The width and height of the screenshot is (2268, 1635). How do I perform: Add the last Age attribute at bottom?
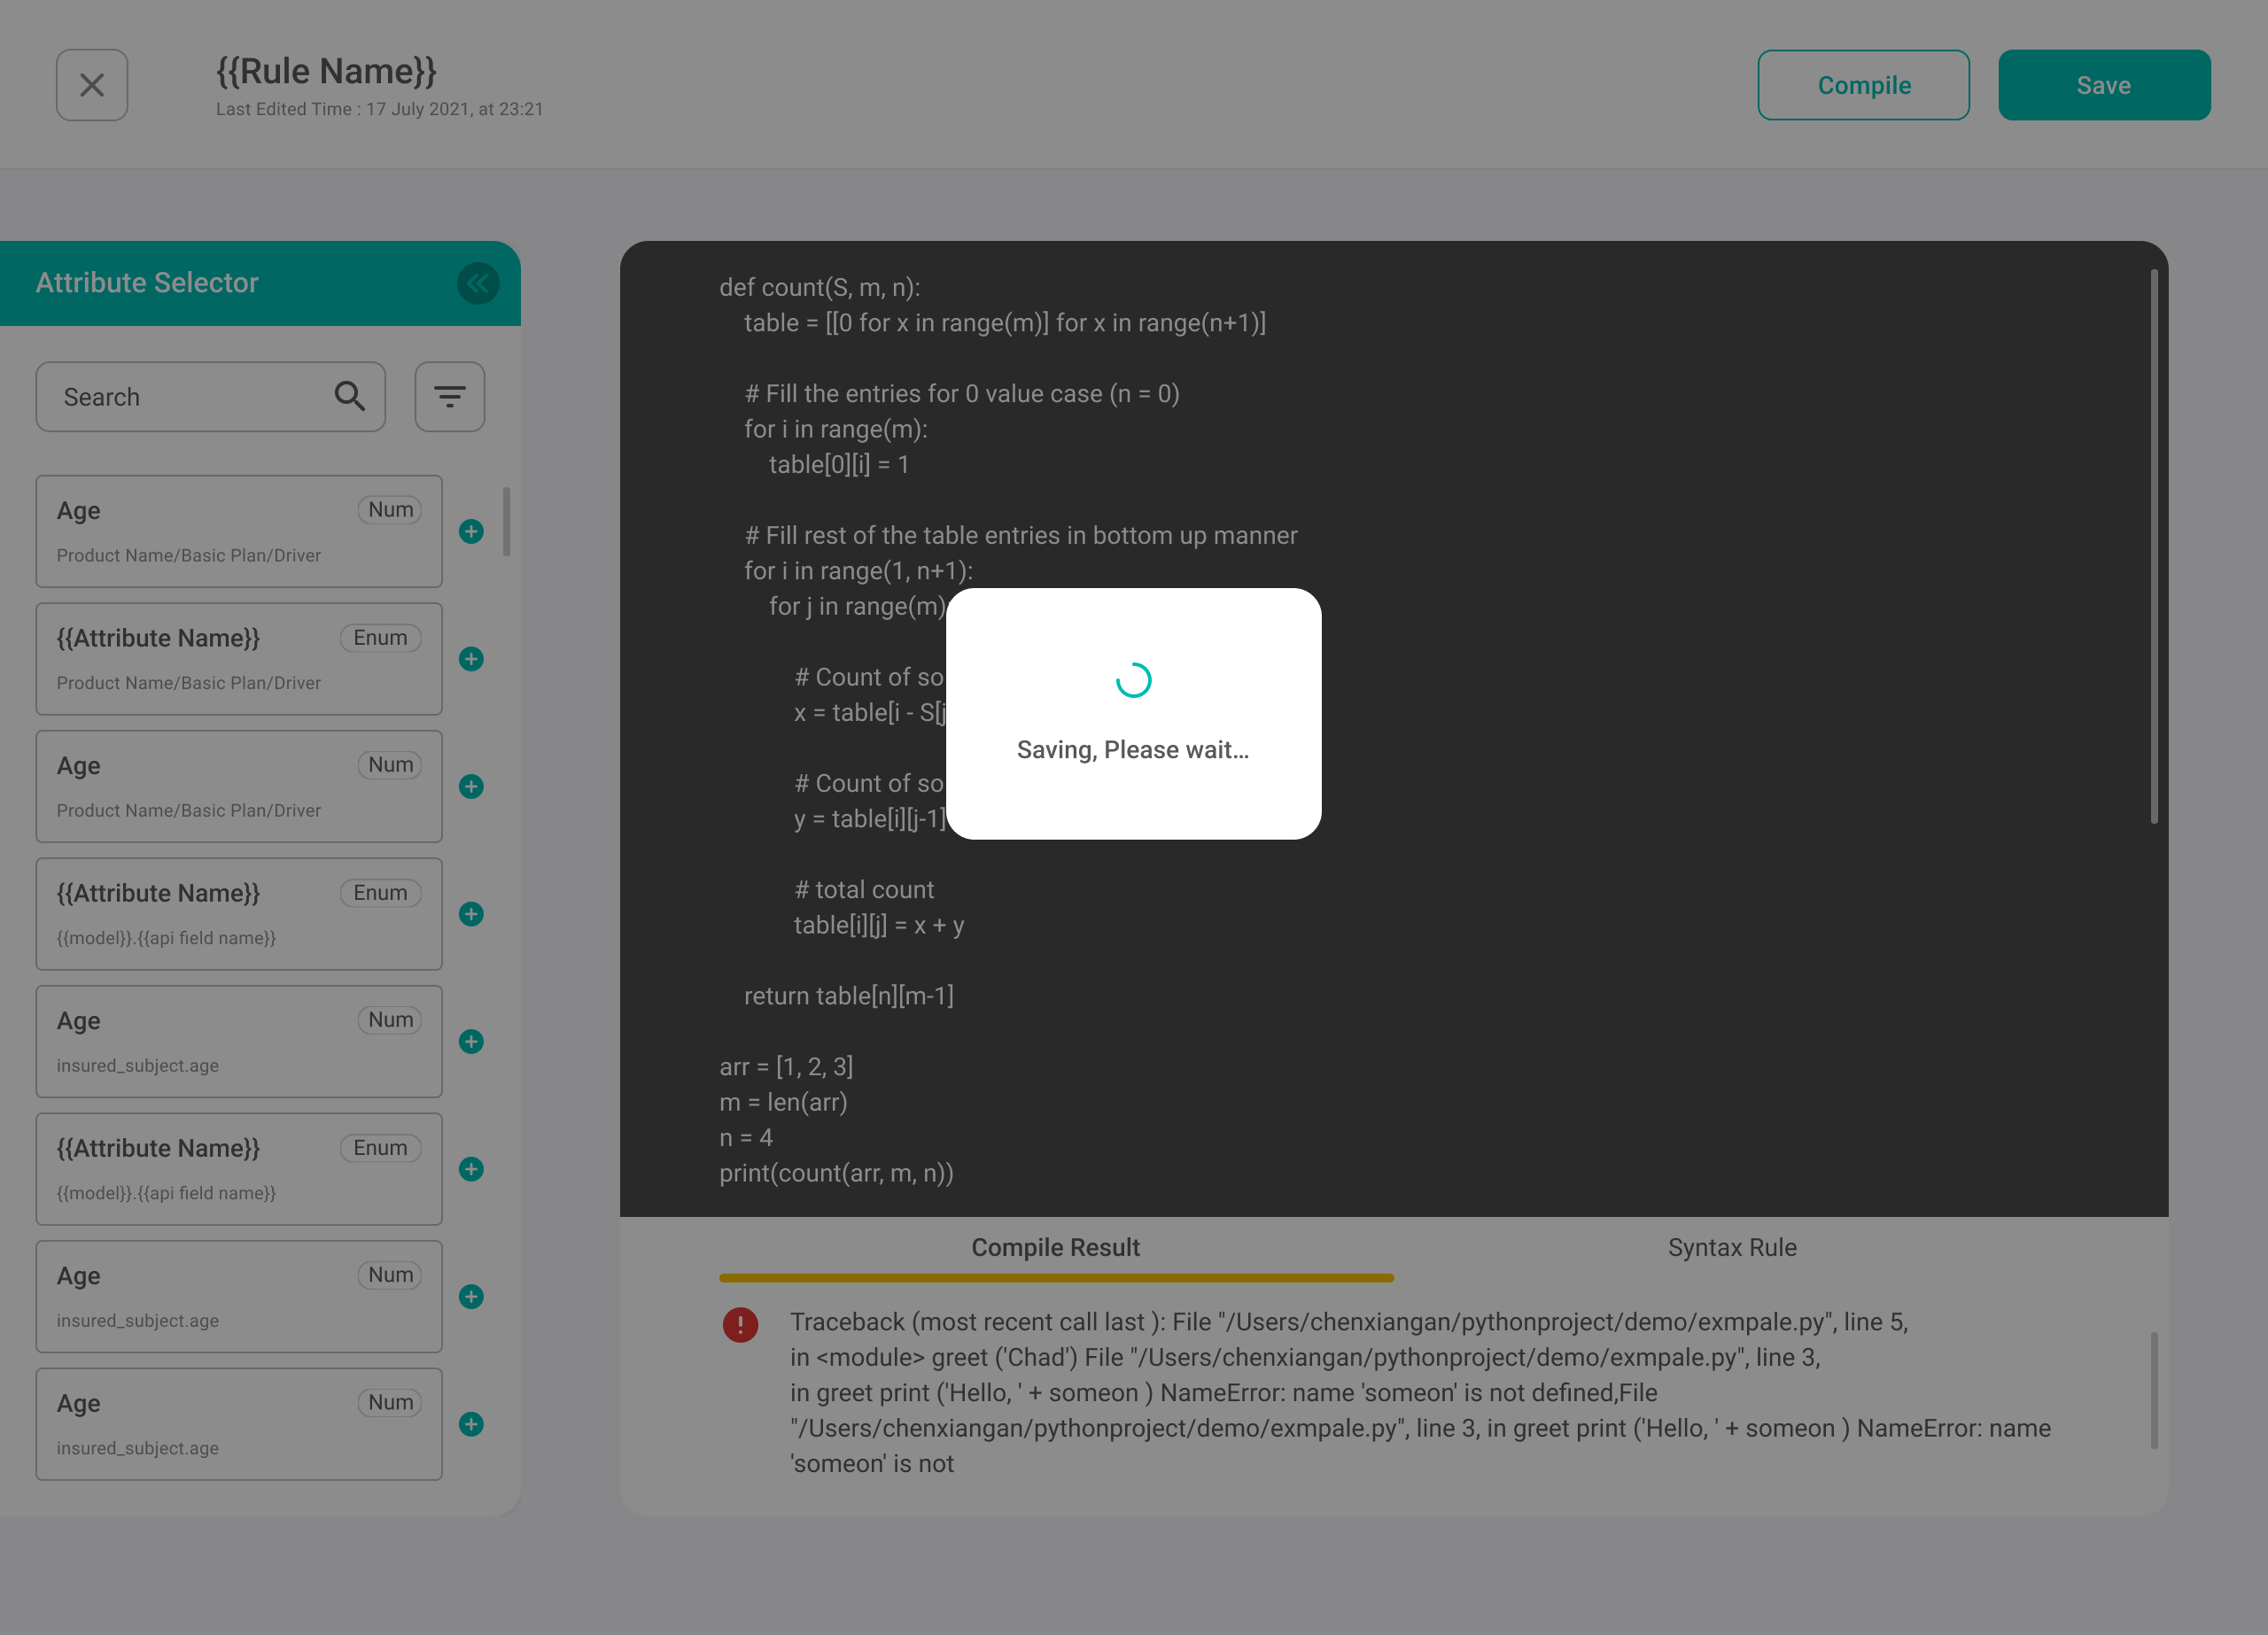tap(471, 1424)
